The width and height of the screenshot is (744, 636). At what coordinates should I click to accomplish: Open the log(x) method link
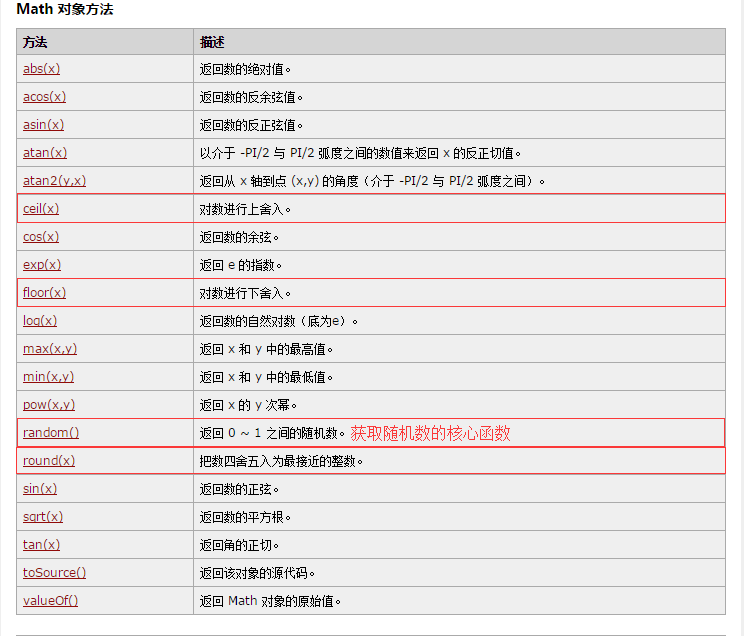click(40, 321)
